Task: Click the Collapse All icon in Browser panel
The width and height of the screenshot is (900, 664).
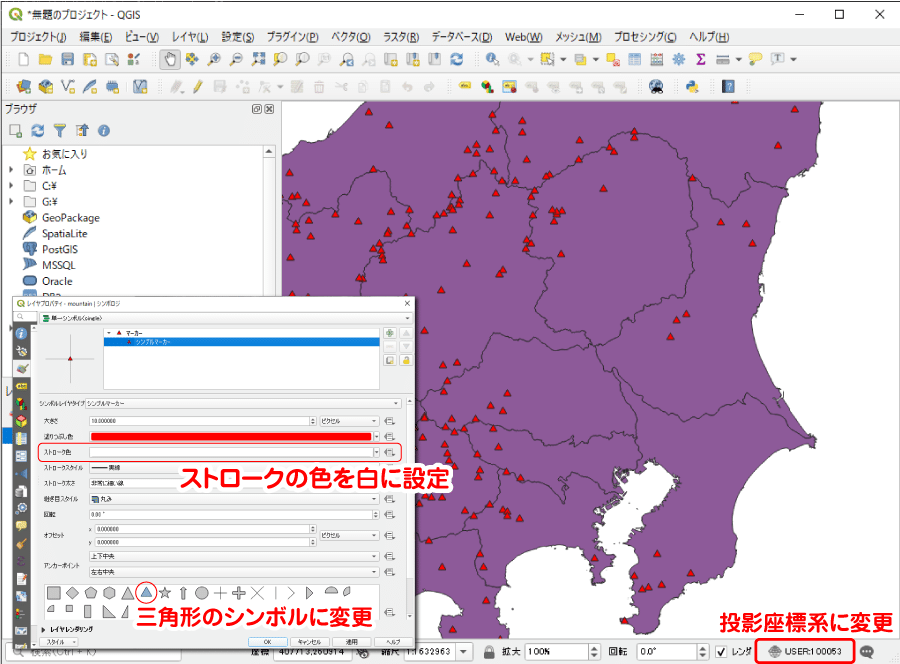Action: (82, 131)
